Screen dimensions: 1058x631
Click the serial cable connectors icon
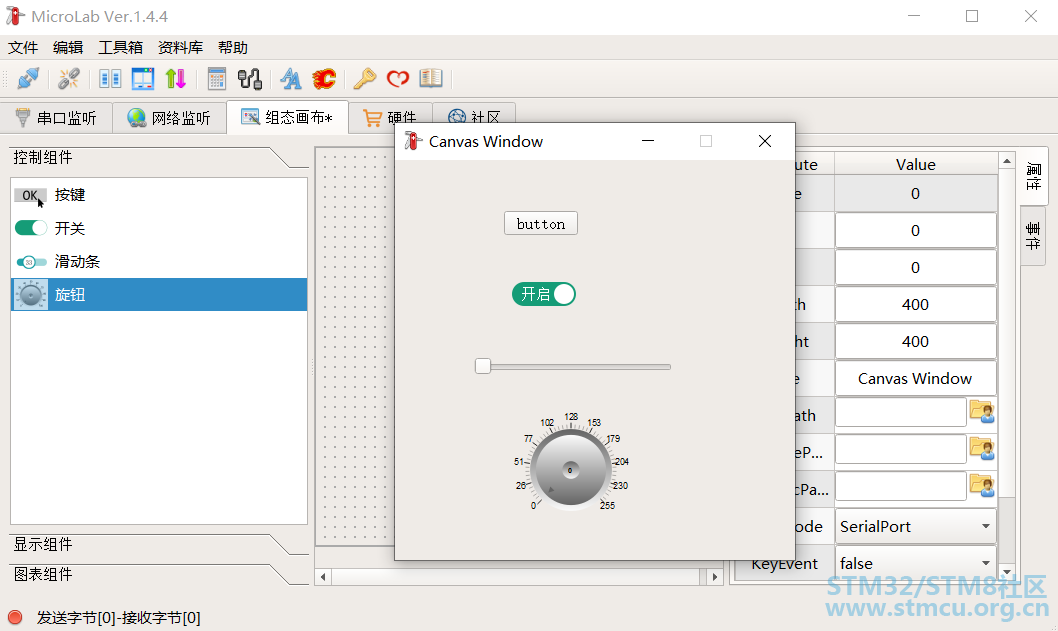tap(250, 79)
